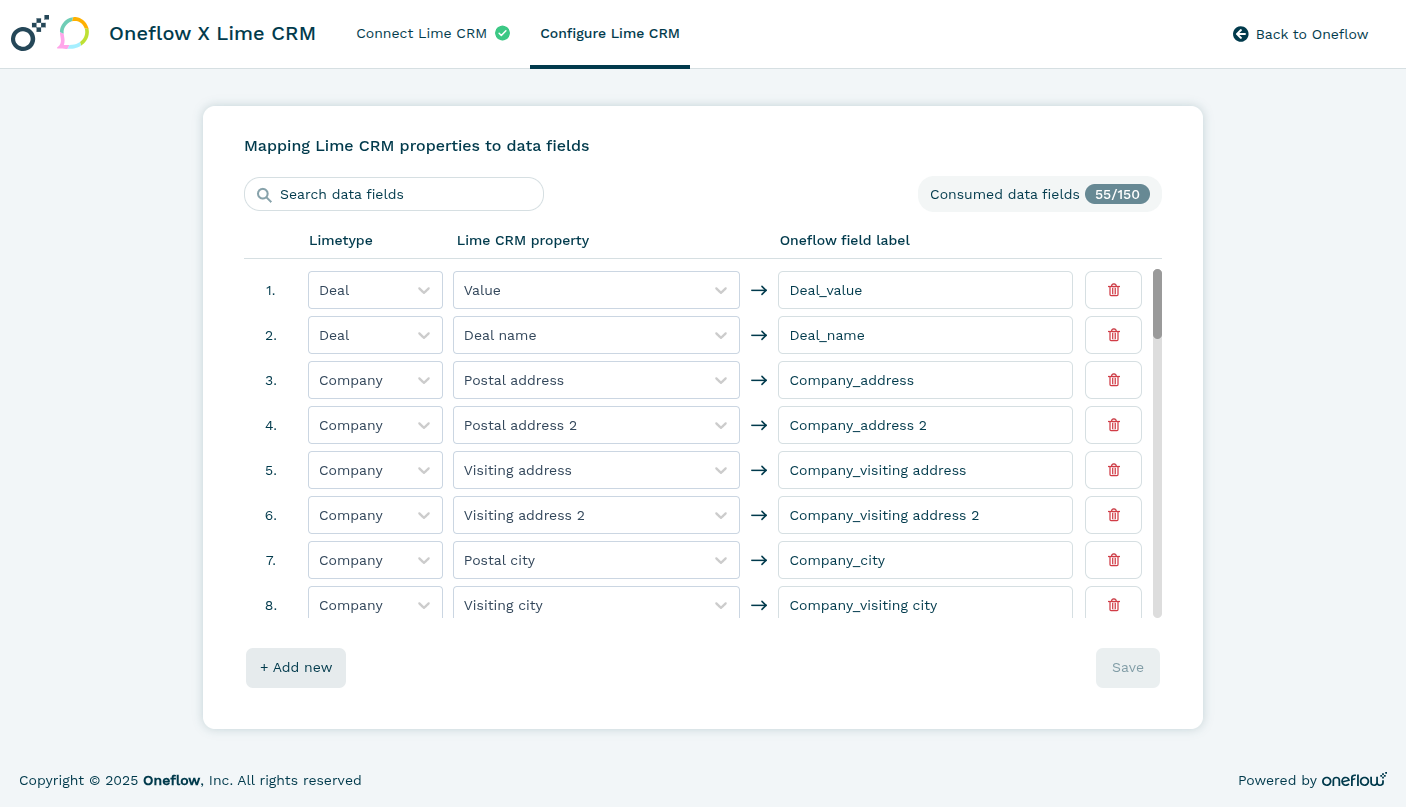The width and height of the screenshot is (1406, 807).
Task: Open Limetype dropdown in row 1
Action: 375,290
